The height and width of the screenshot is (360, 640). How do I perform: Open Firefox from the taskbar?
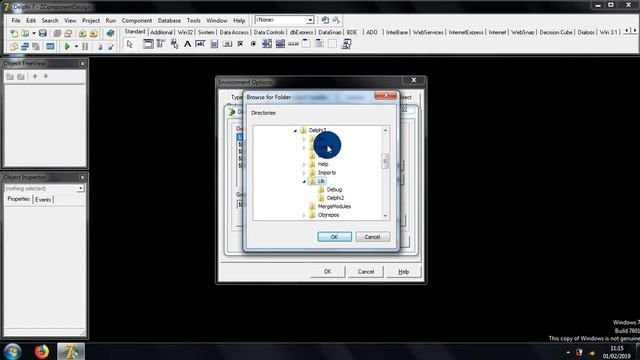(41, 351)
